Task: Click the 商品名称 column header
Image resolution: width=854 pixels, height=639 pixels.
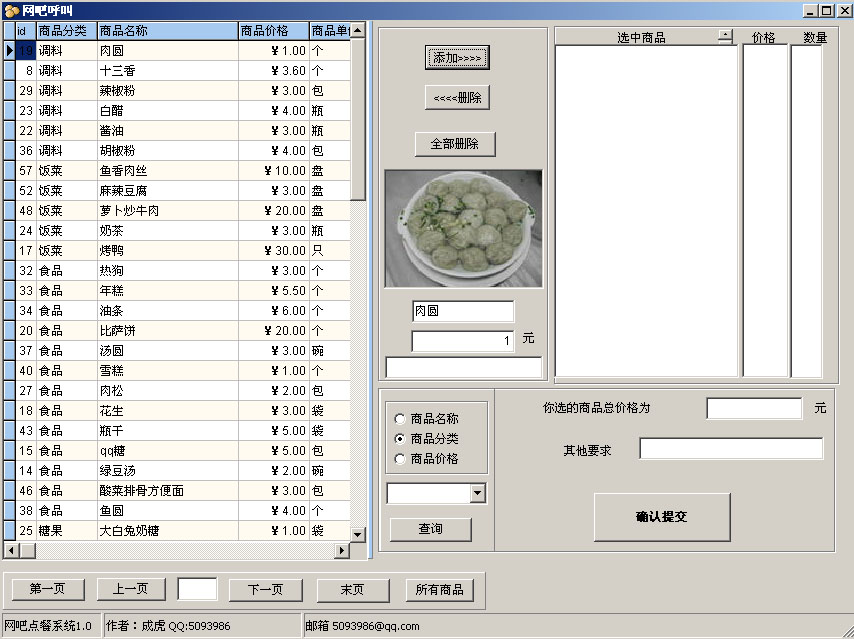Action: [x=166, y=31]
